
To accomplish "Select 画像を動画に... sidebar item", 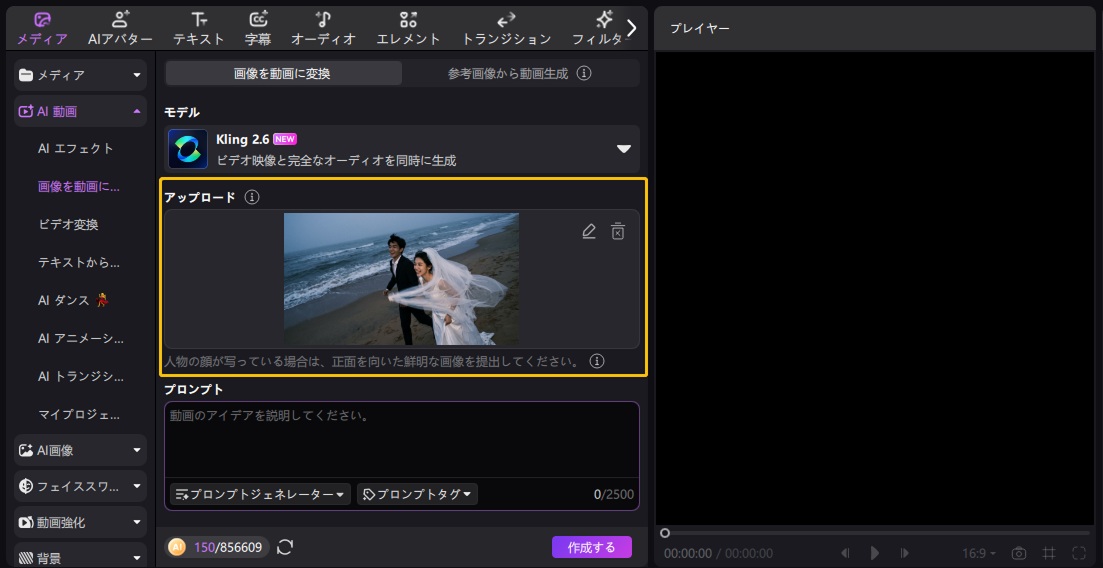I will tap(79, 187).
